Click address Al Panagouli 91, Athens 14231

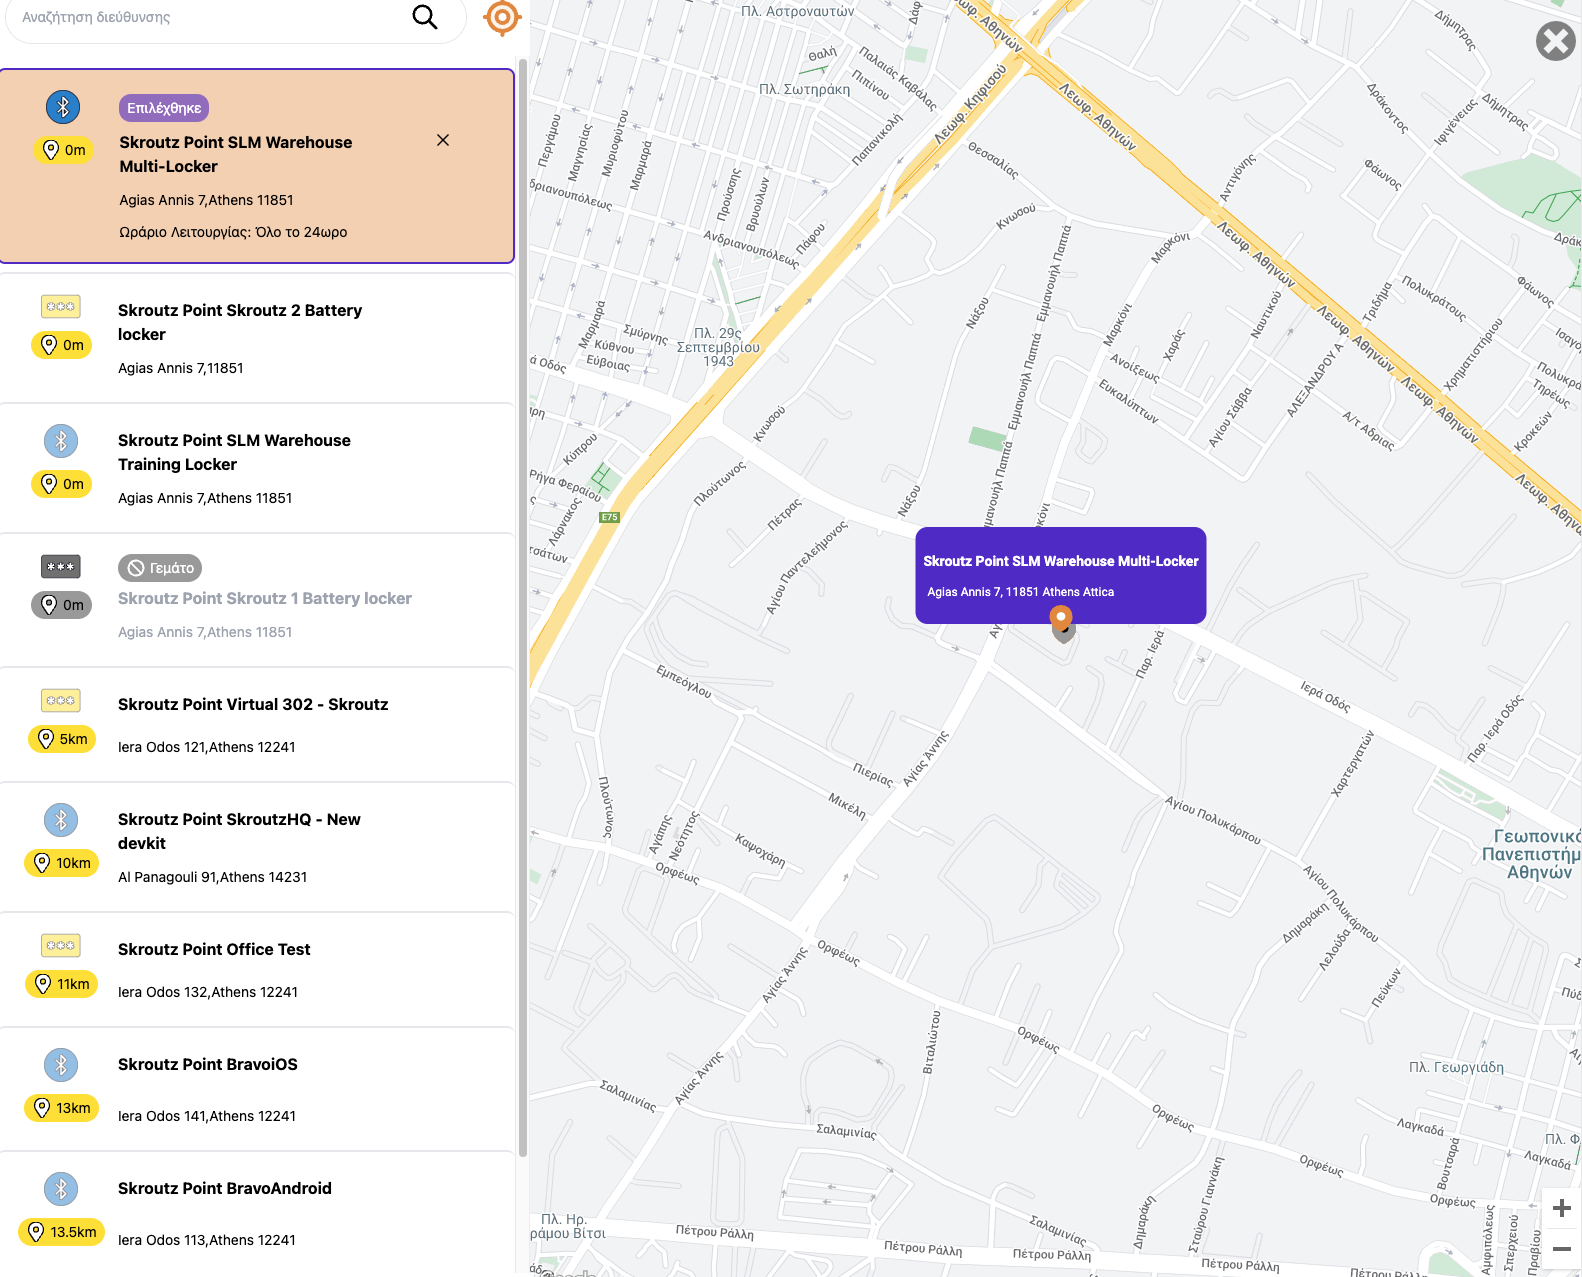click(213, 877)
